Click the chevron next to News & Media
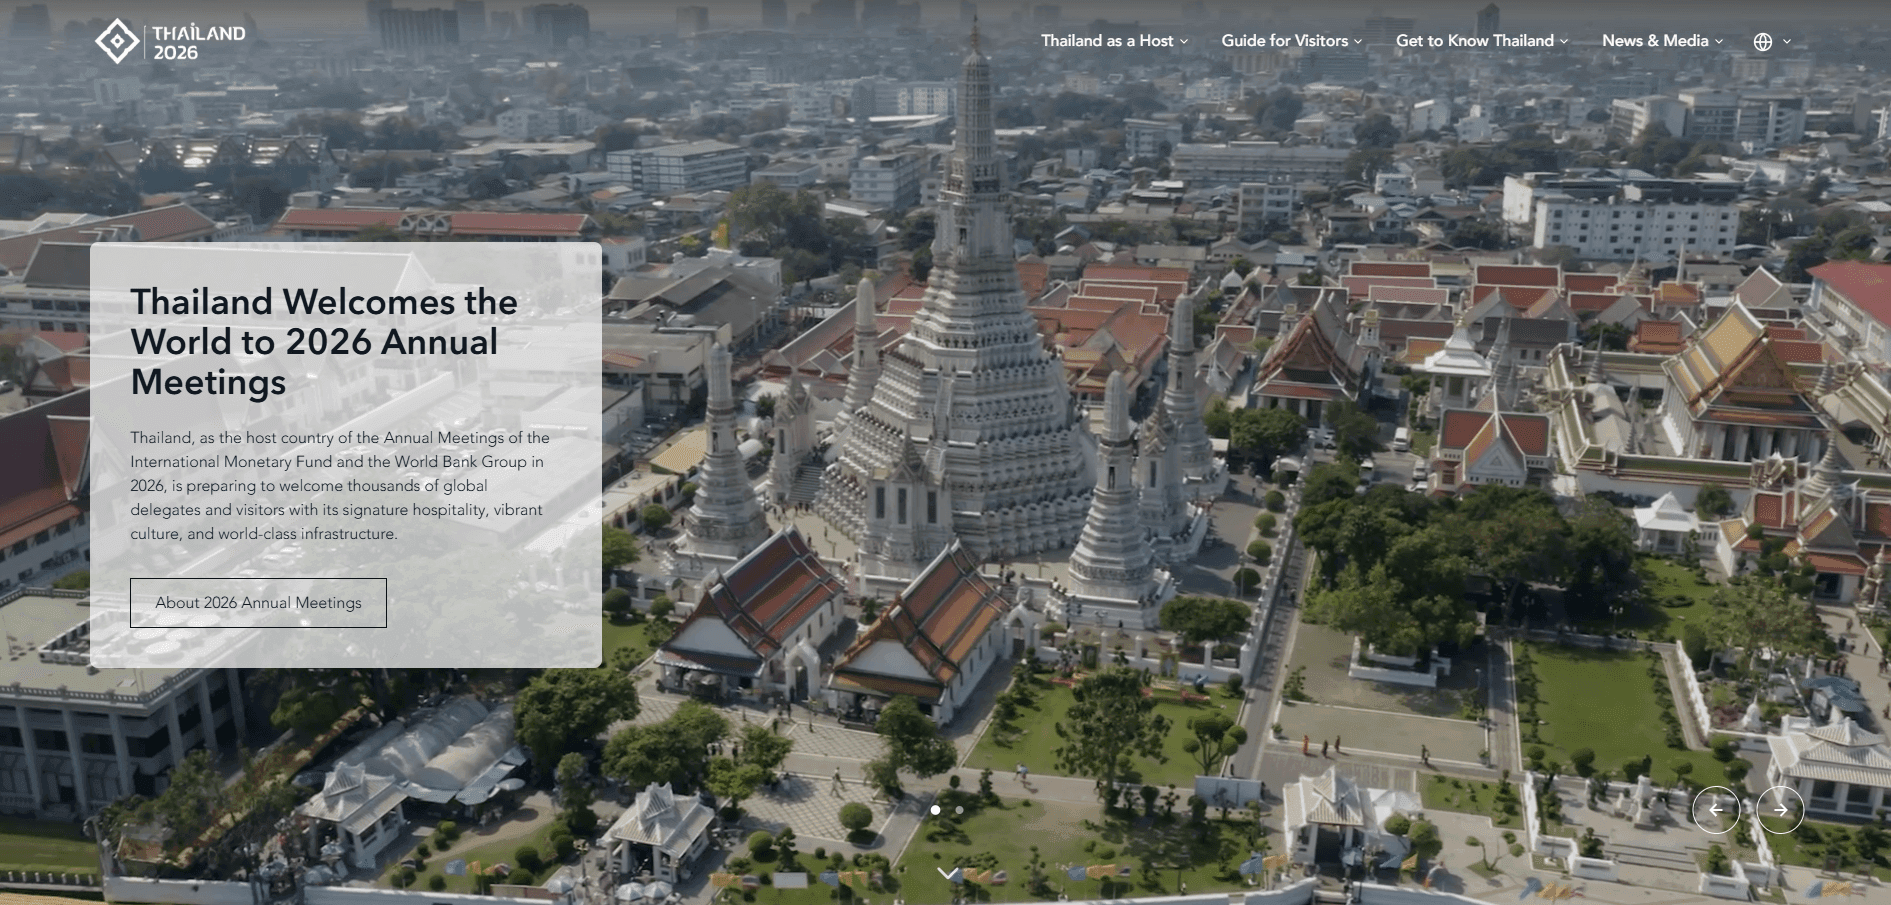This screenshot has height=905, width=1891. [1719, 42]
